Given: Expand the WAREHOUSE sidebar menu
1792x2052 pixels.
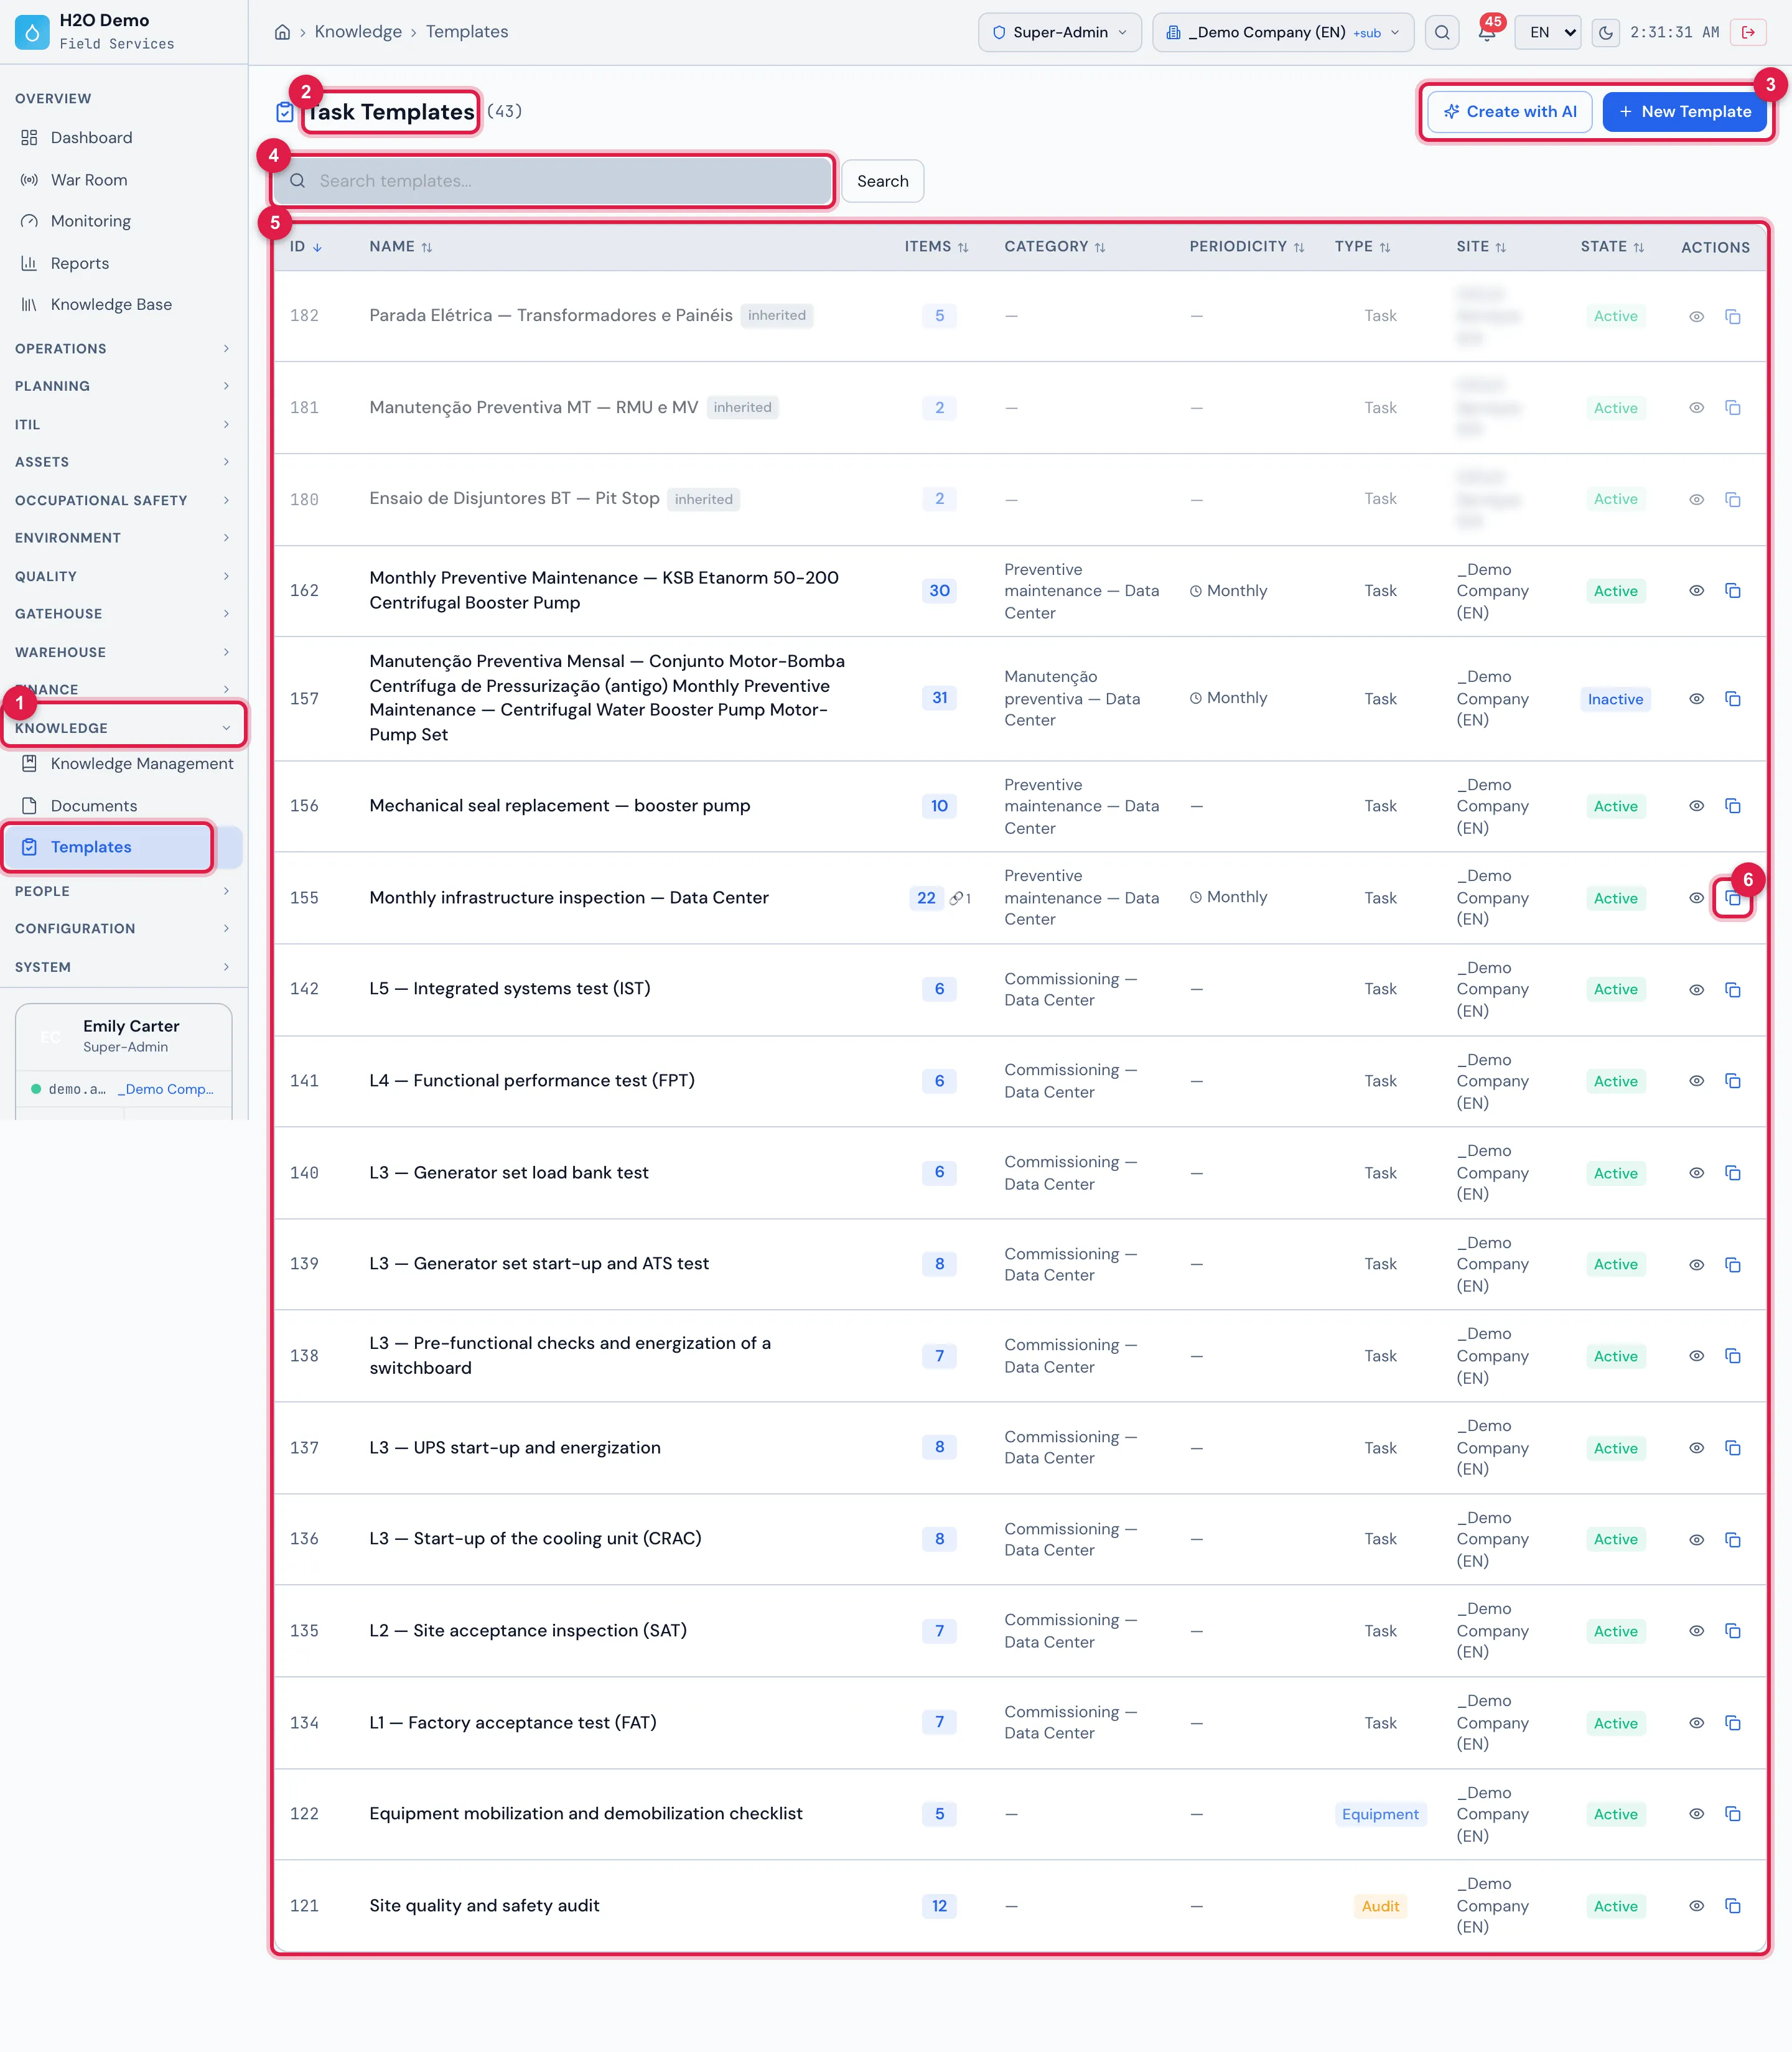Looking at the screenshot, I should (124, 652).
